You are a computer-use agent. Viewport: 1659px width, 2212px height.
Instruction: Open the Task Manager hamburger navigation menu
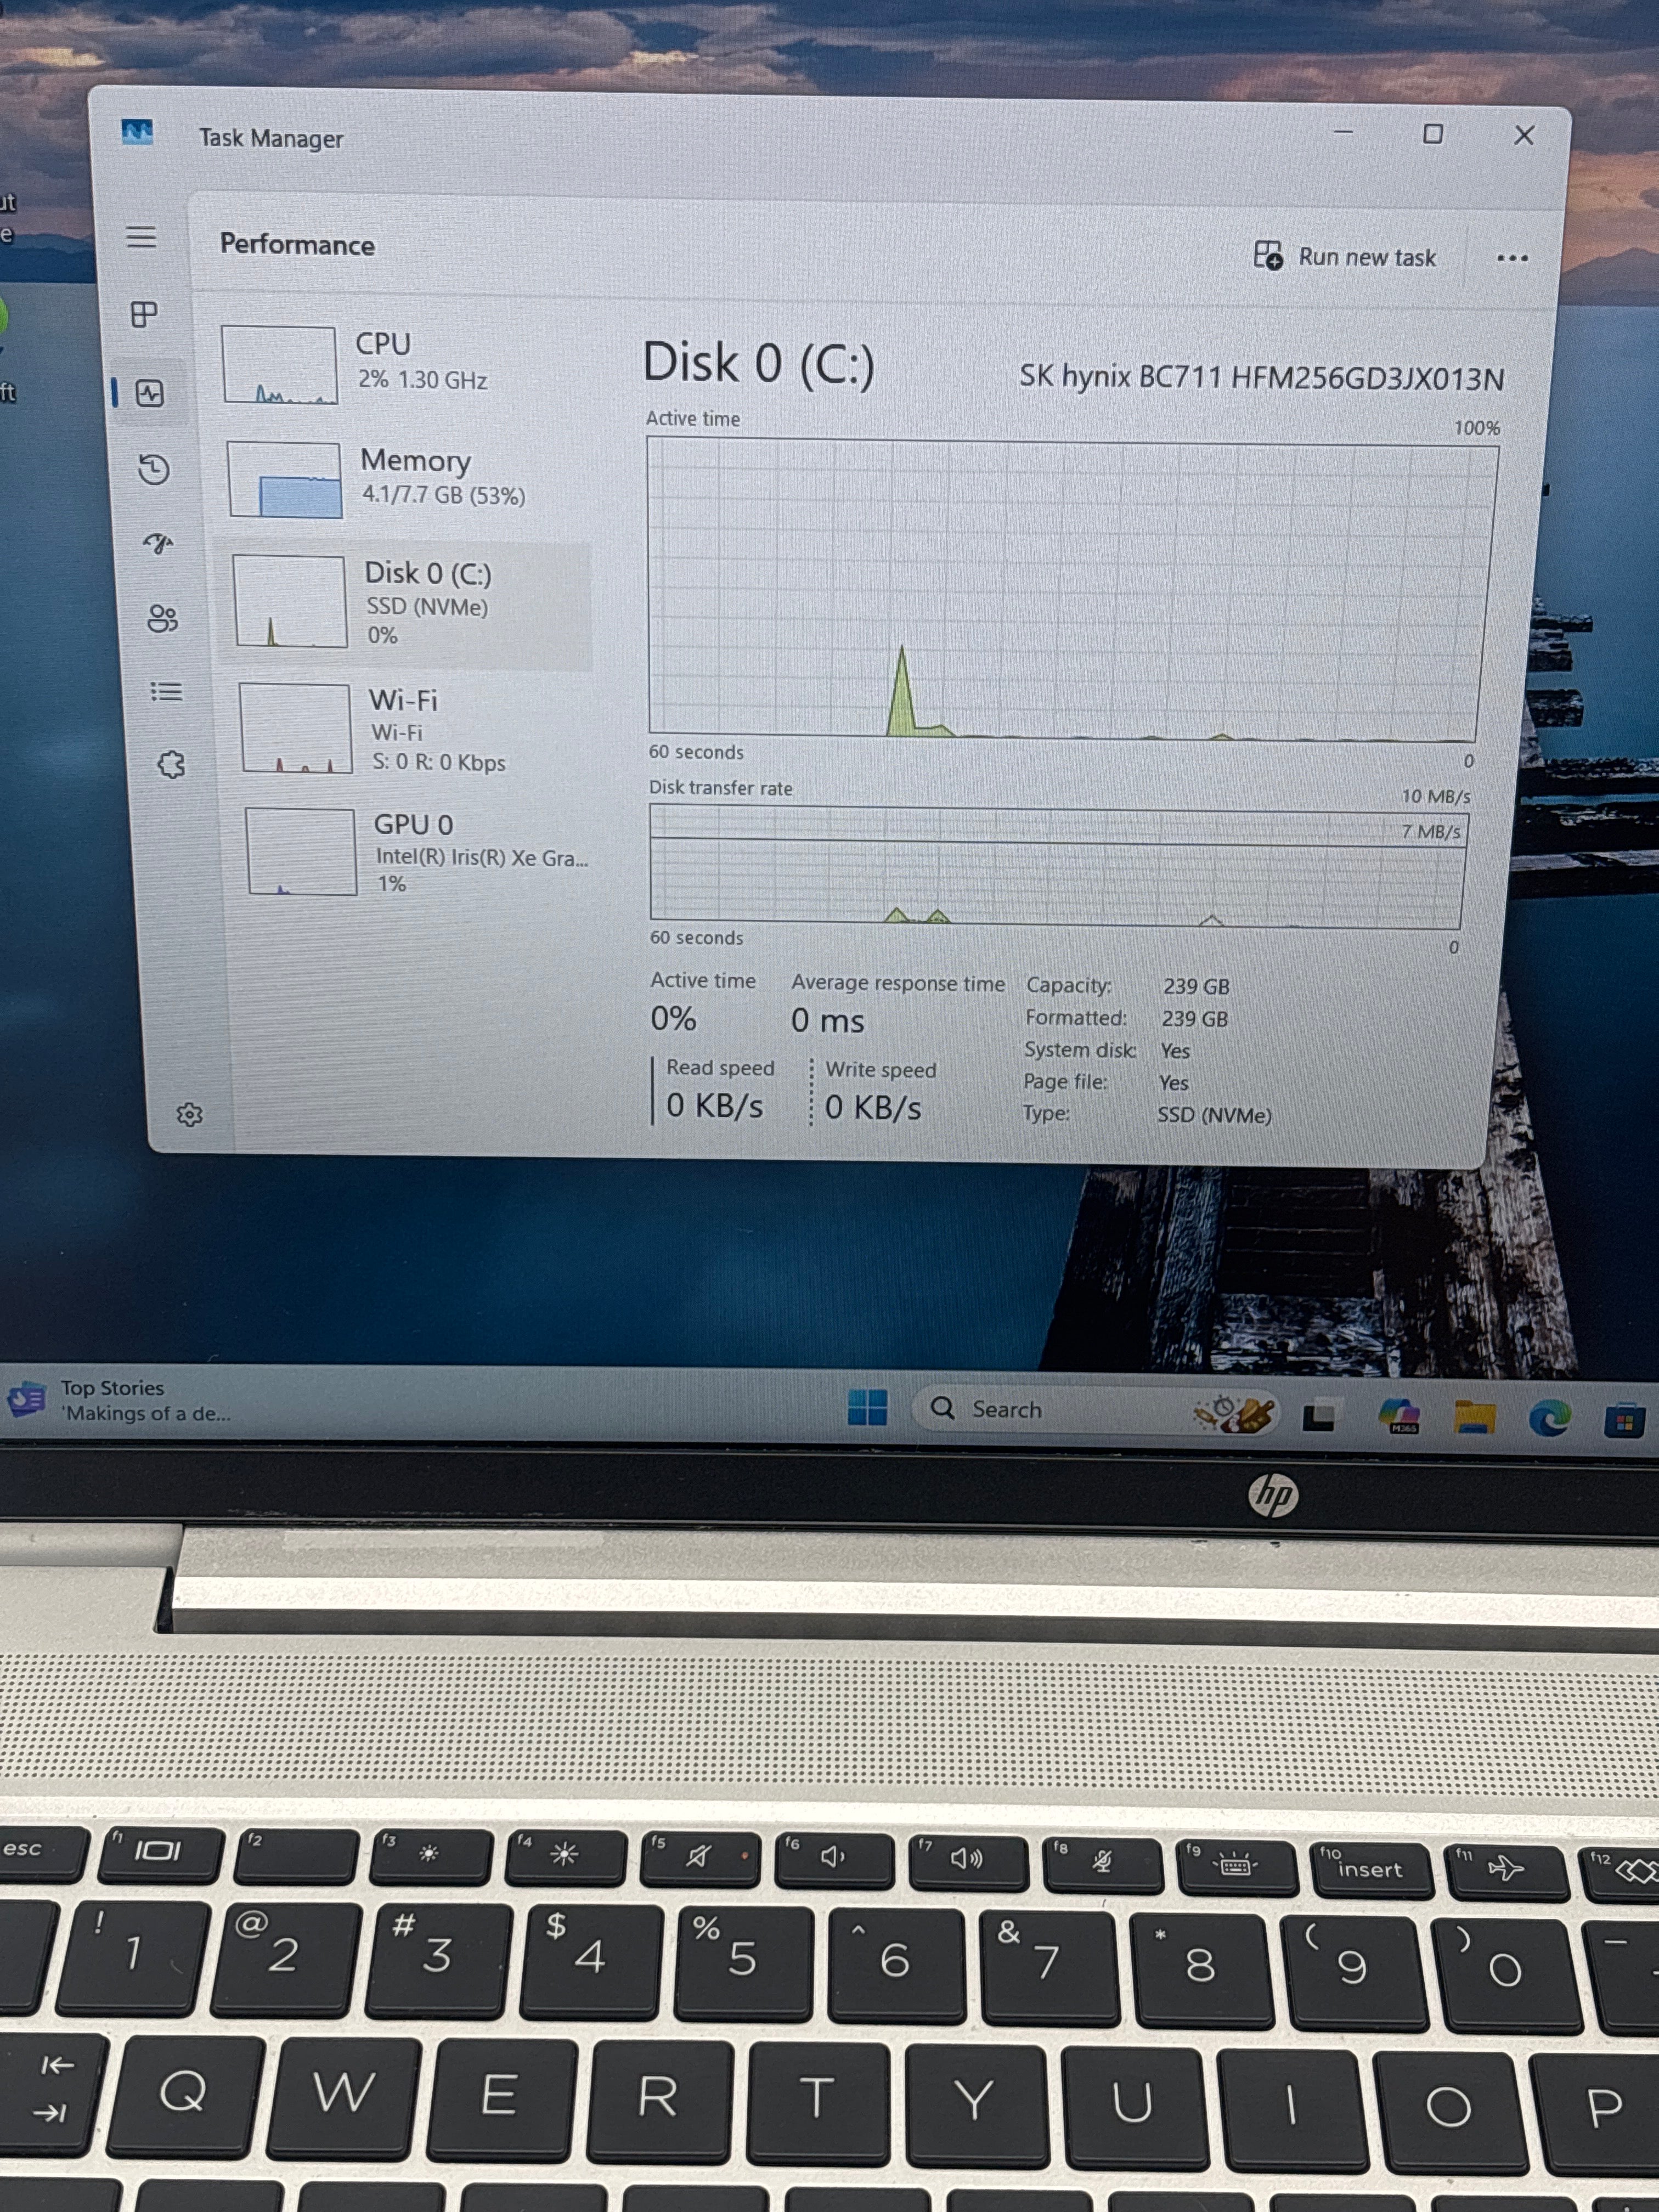(141, 237)
